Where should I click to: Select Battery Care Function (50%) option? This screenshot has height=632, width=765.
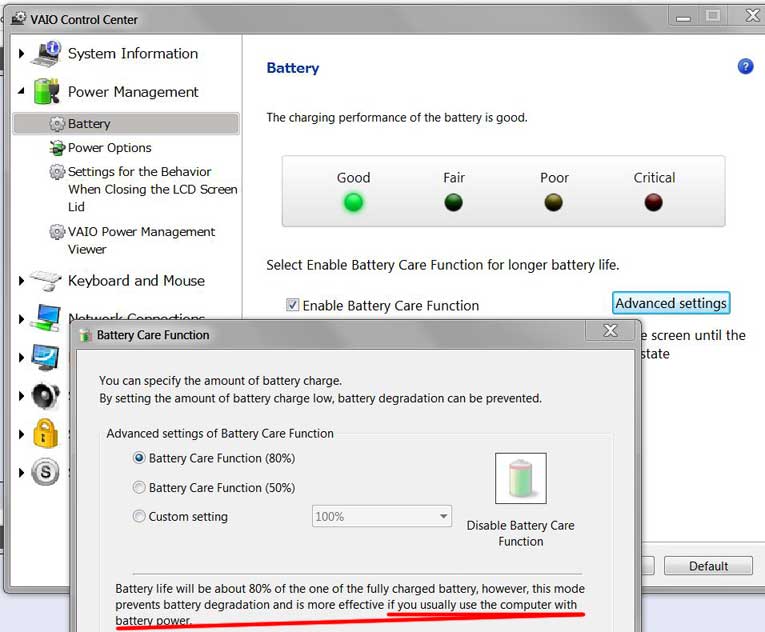click(x=139, y=488)
